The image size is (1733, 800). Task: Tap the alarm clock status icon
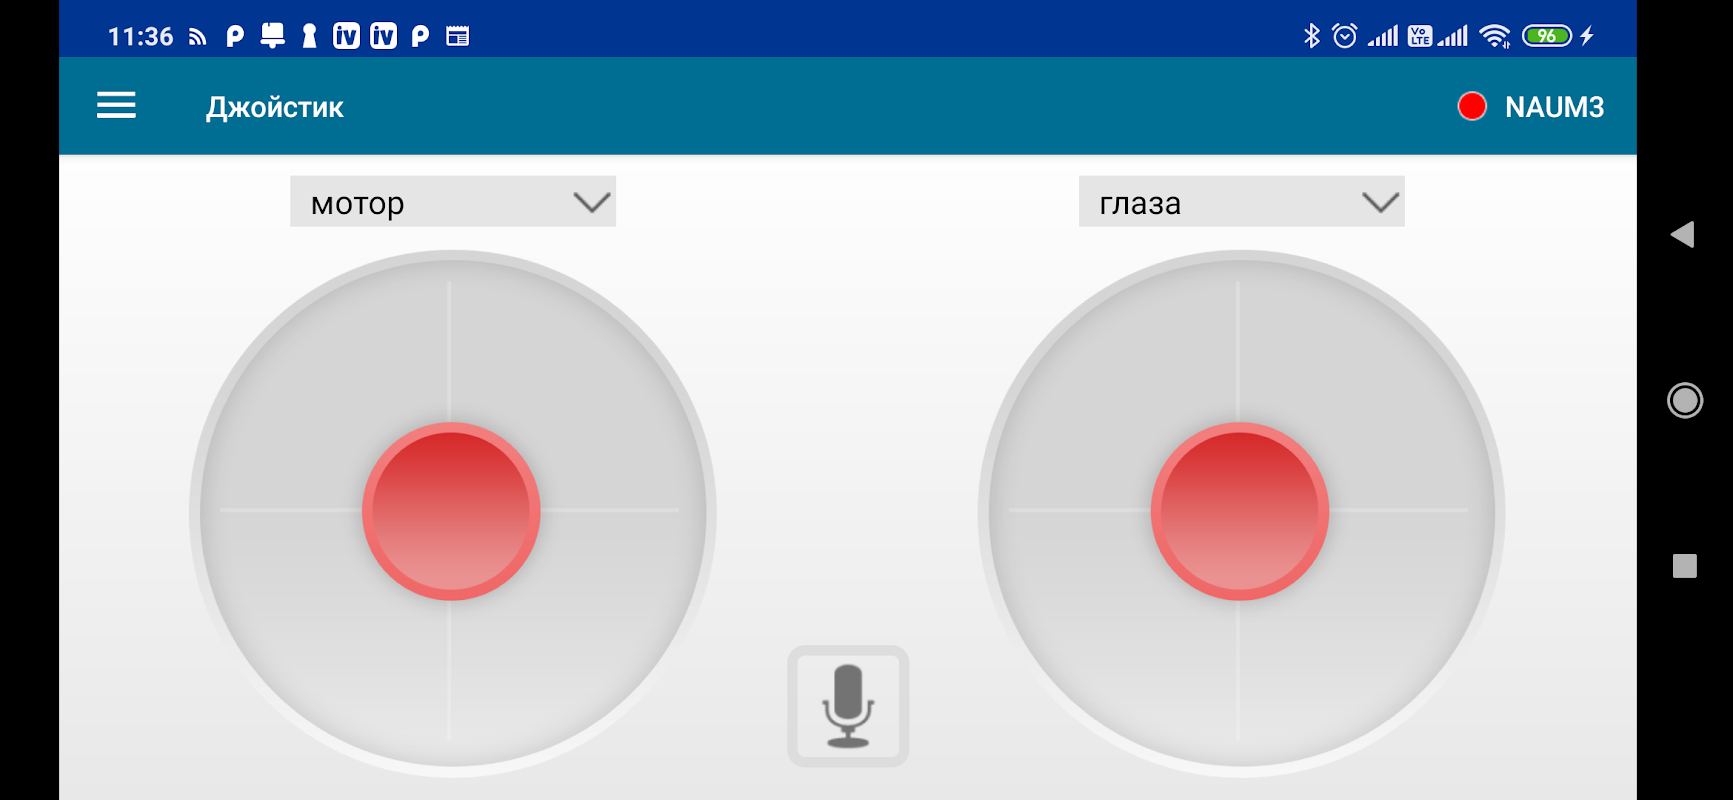(1345, 36)
